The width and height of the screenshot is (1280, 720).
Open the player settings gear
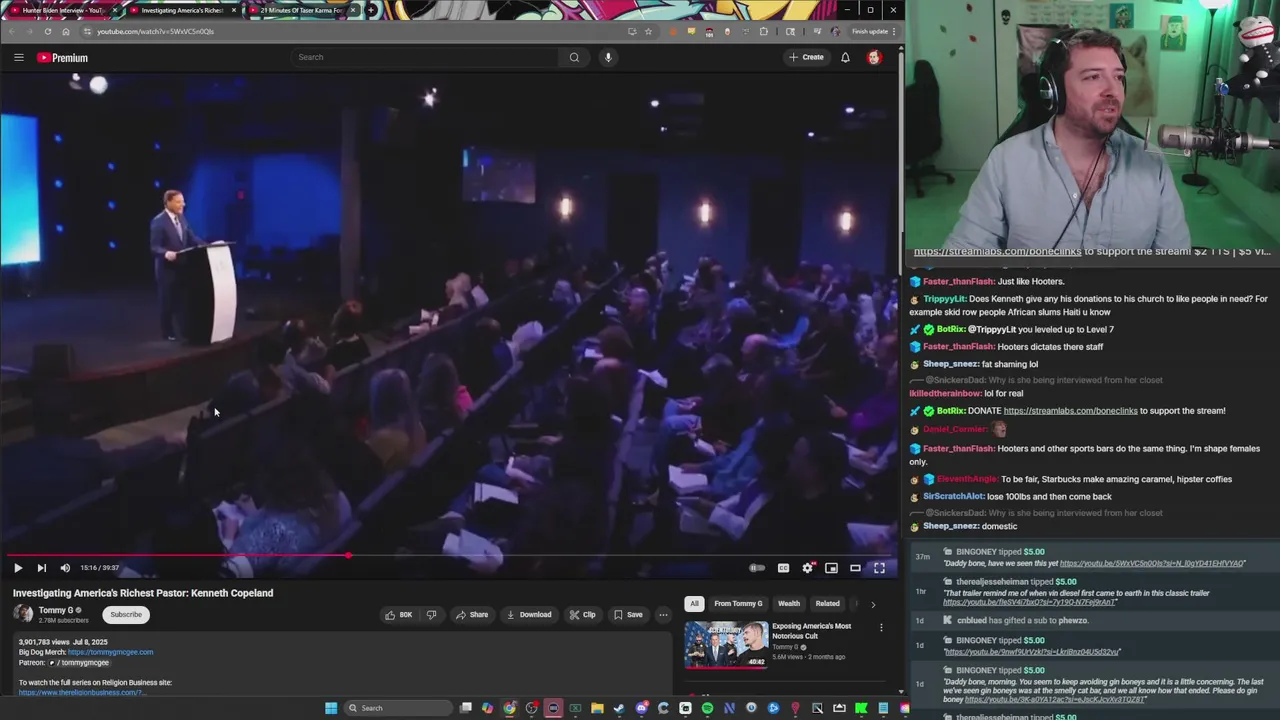tap(808, 568)
